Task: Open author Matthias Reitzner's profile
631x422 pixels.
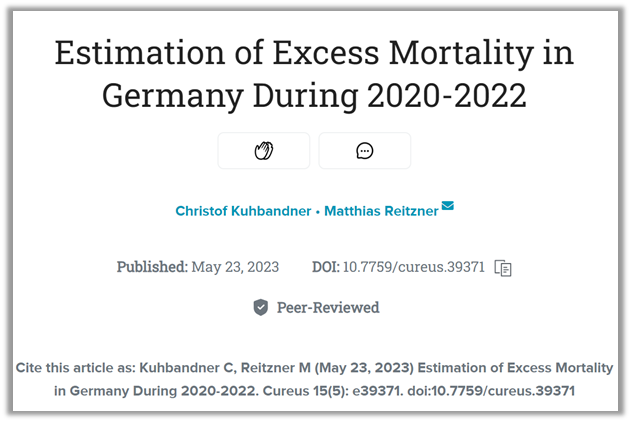Action: [x=381, y=211]
